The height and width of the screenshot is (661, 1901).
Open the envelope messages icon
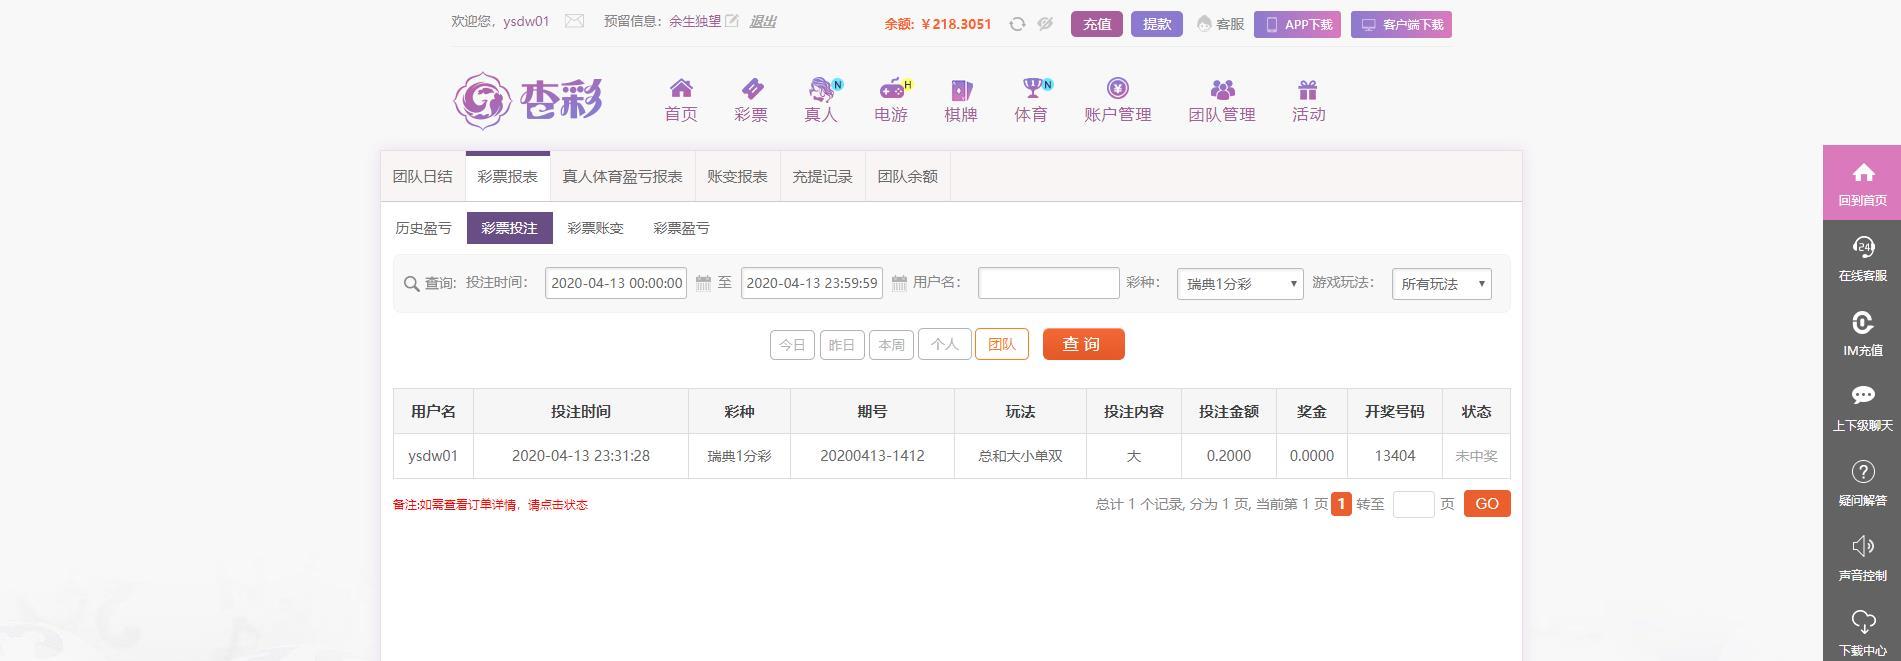tap(574, 21)
